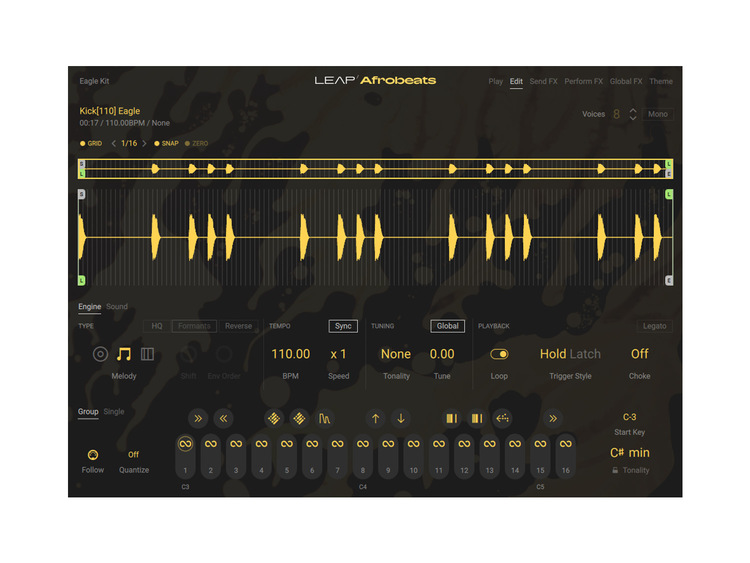Image resolution: width=750 pixels, height=563 pixels.
Task: Decrease grid division with left chevron
Action: click(x=114, y=143)
